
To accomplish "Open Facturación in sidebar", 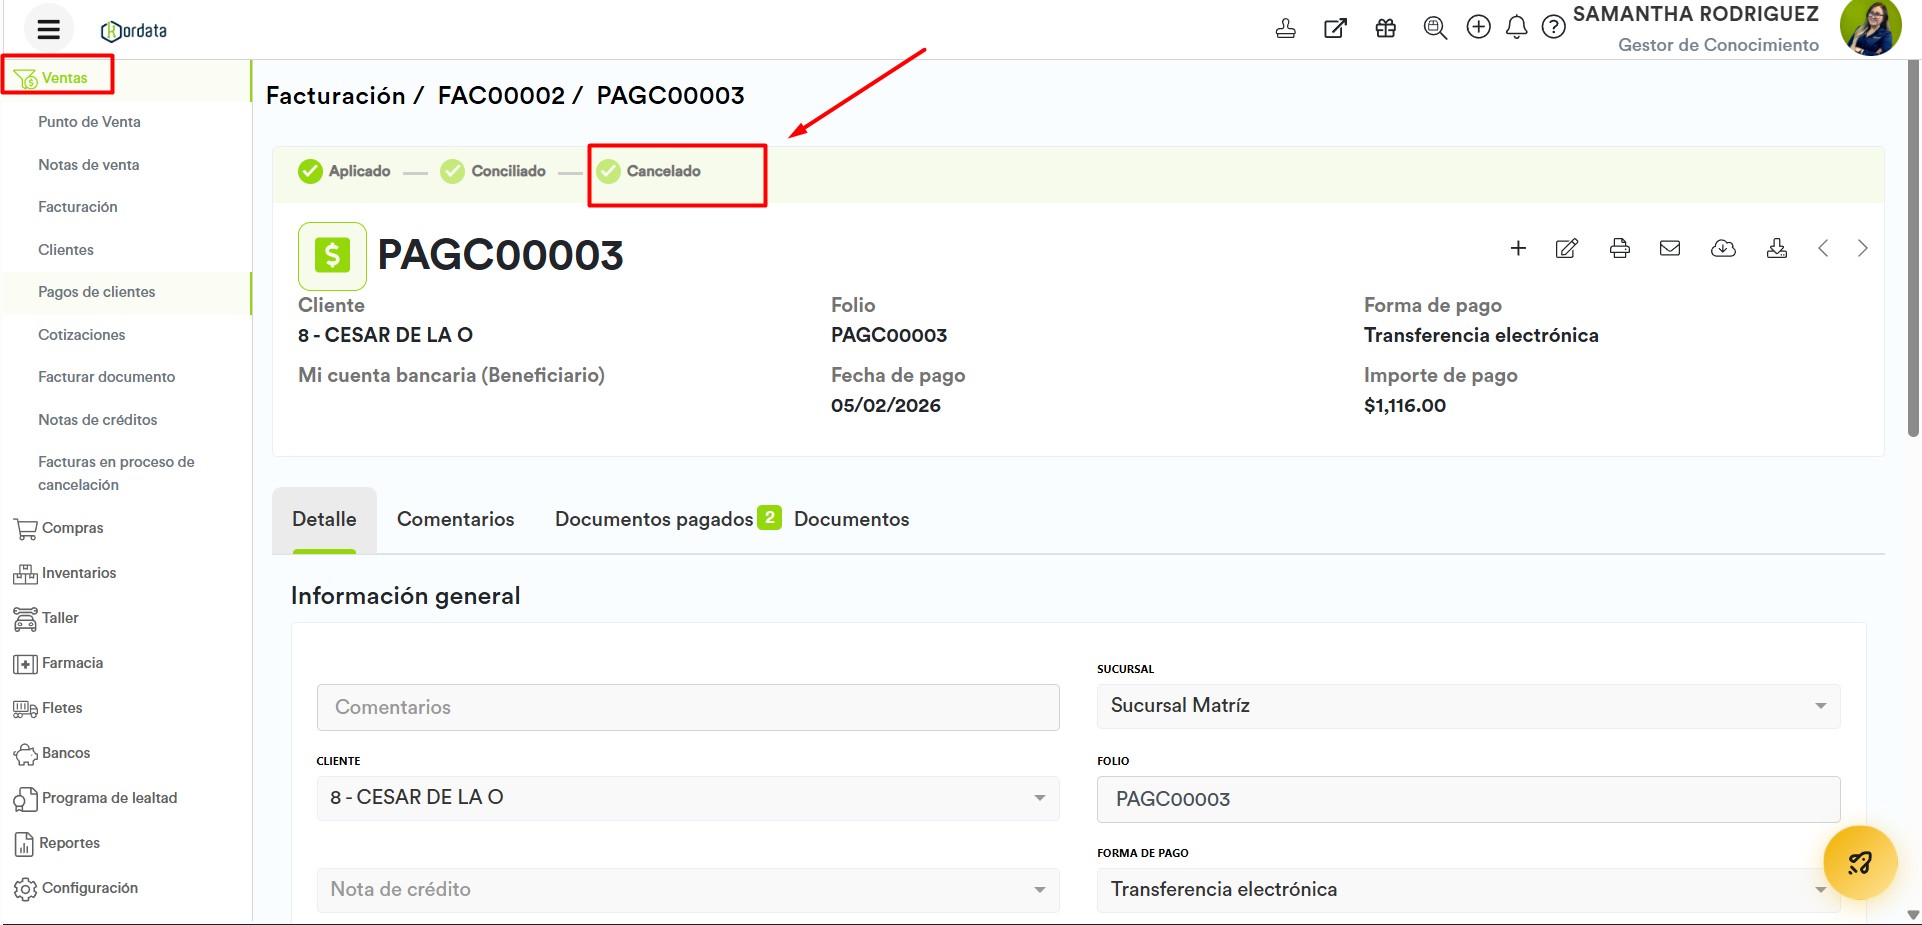I will (x=78, y=207).
